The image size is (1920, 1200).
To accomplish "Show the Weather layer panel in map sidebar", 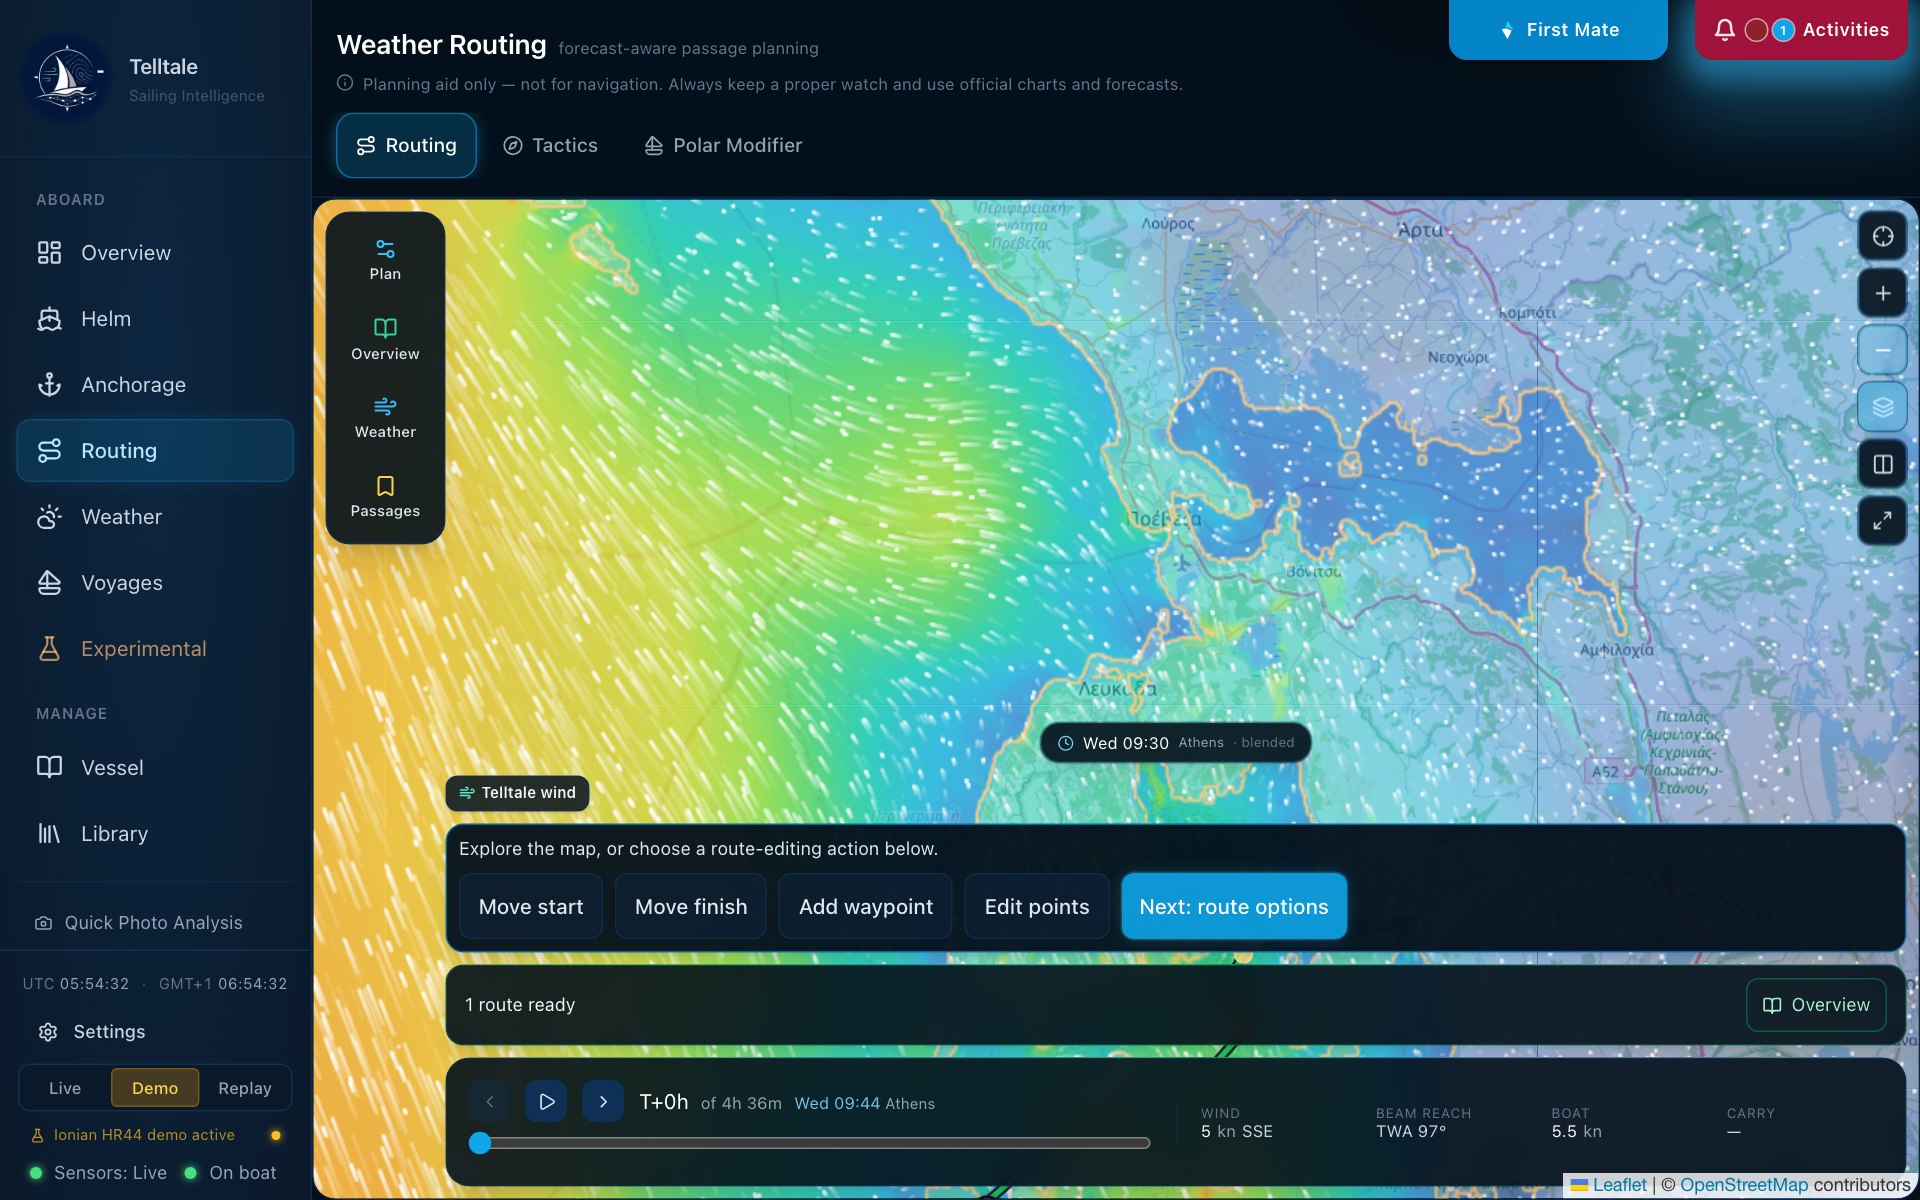I will (x=385, y=418).
